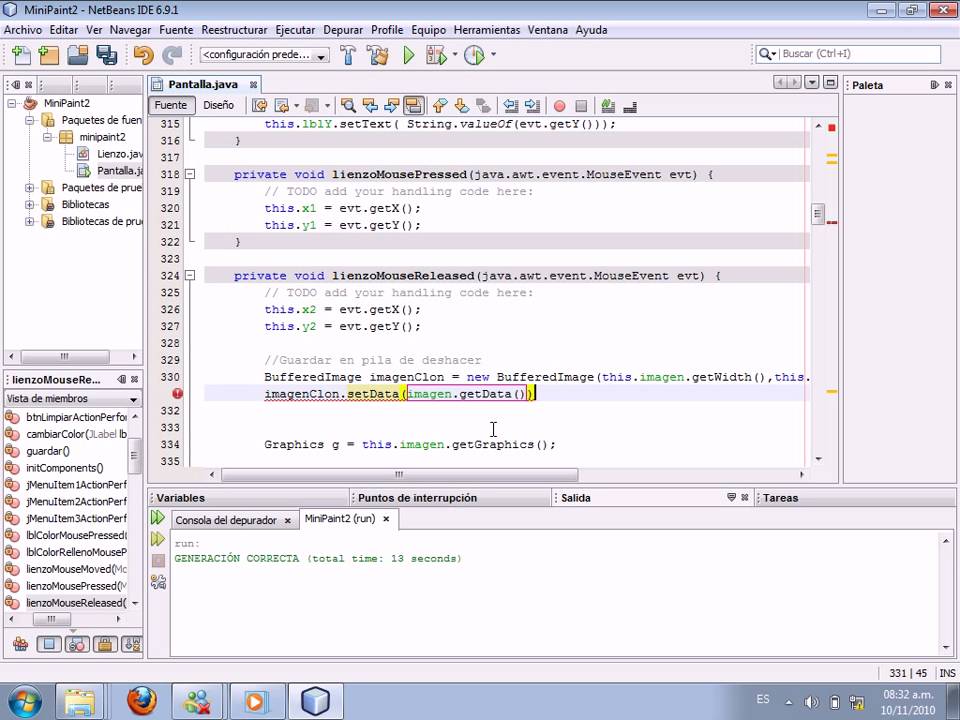960x720 pixels.
Task: Toggle Bookmark in editor toolbar
Action: 483,106
